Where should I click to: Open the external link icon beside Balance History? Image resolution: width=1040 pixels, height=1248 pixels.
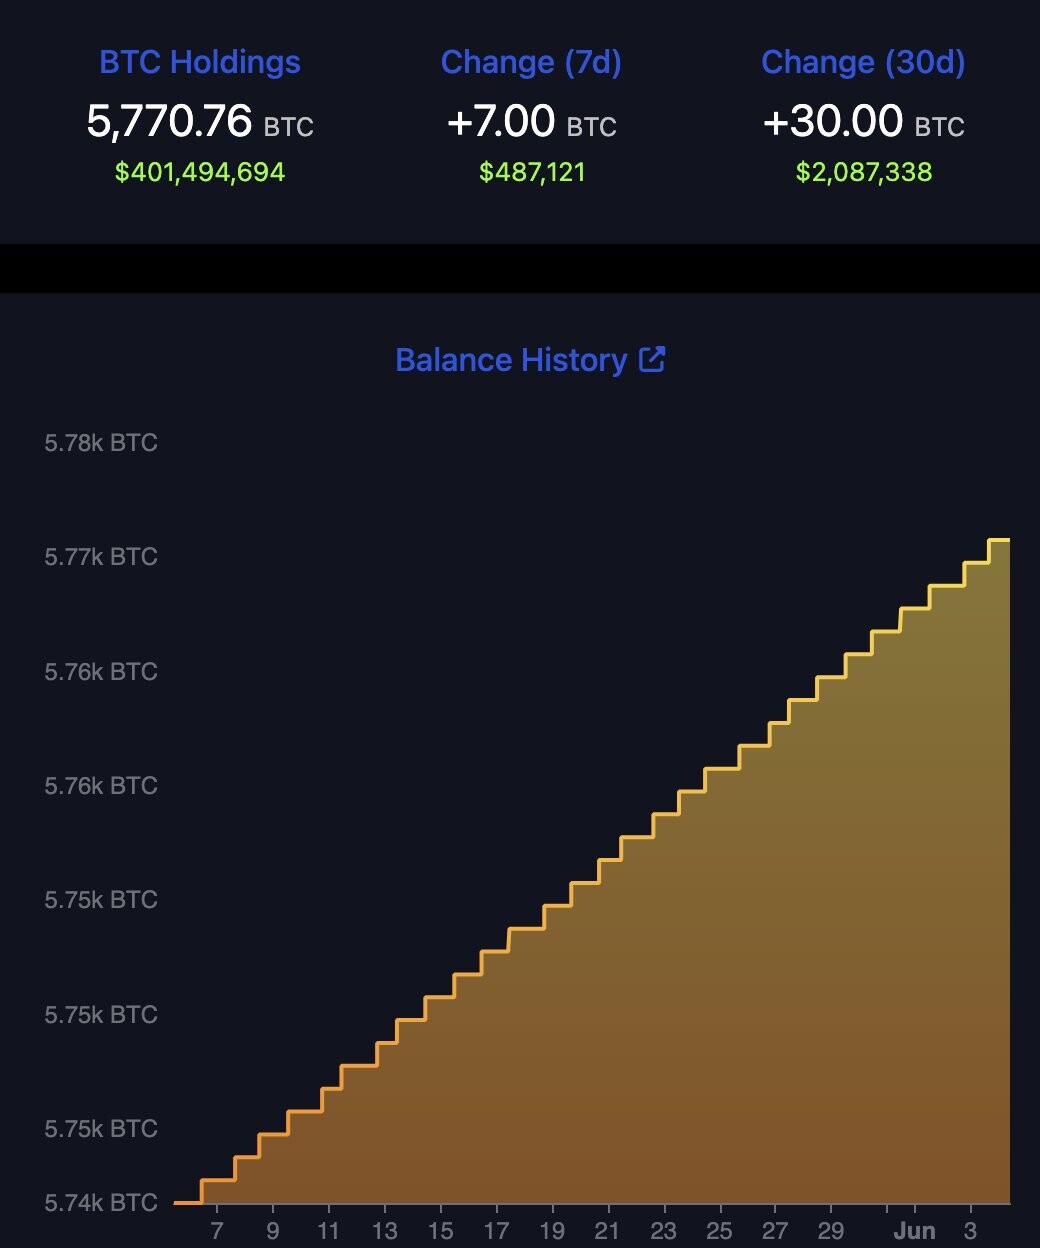652,359
